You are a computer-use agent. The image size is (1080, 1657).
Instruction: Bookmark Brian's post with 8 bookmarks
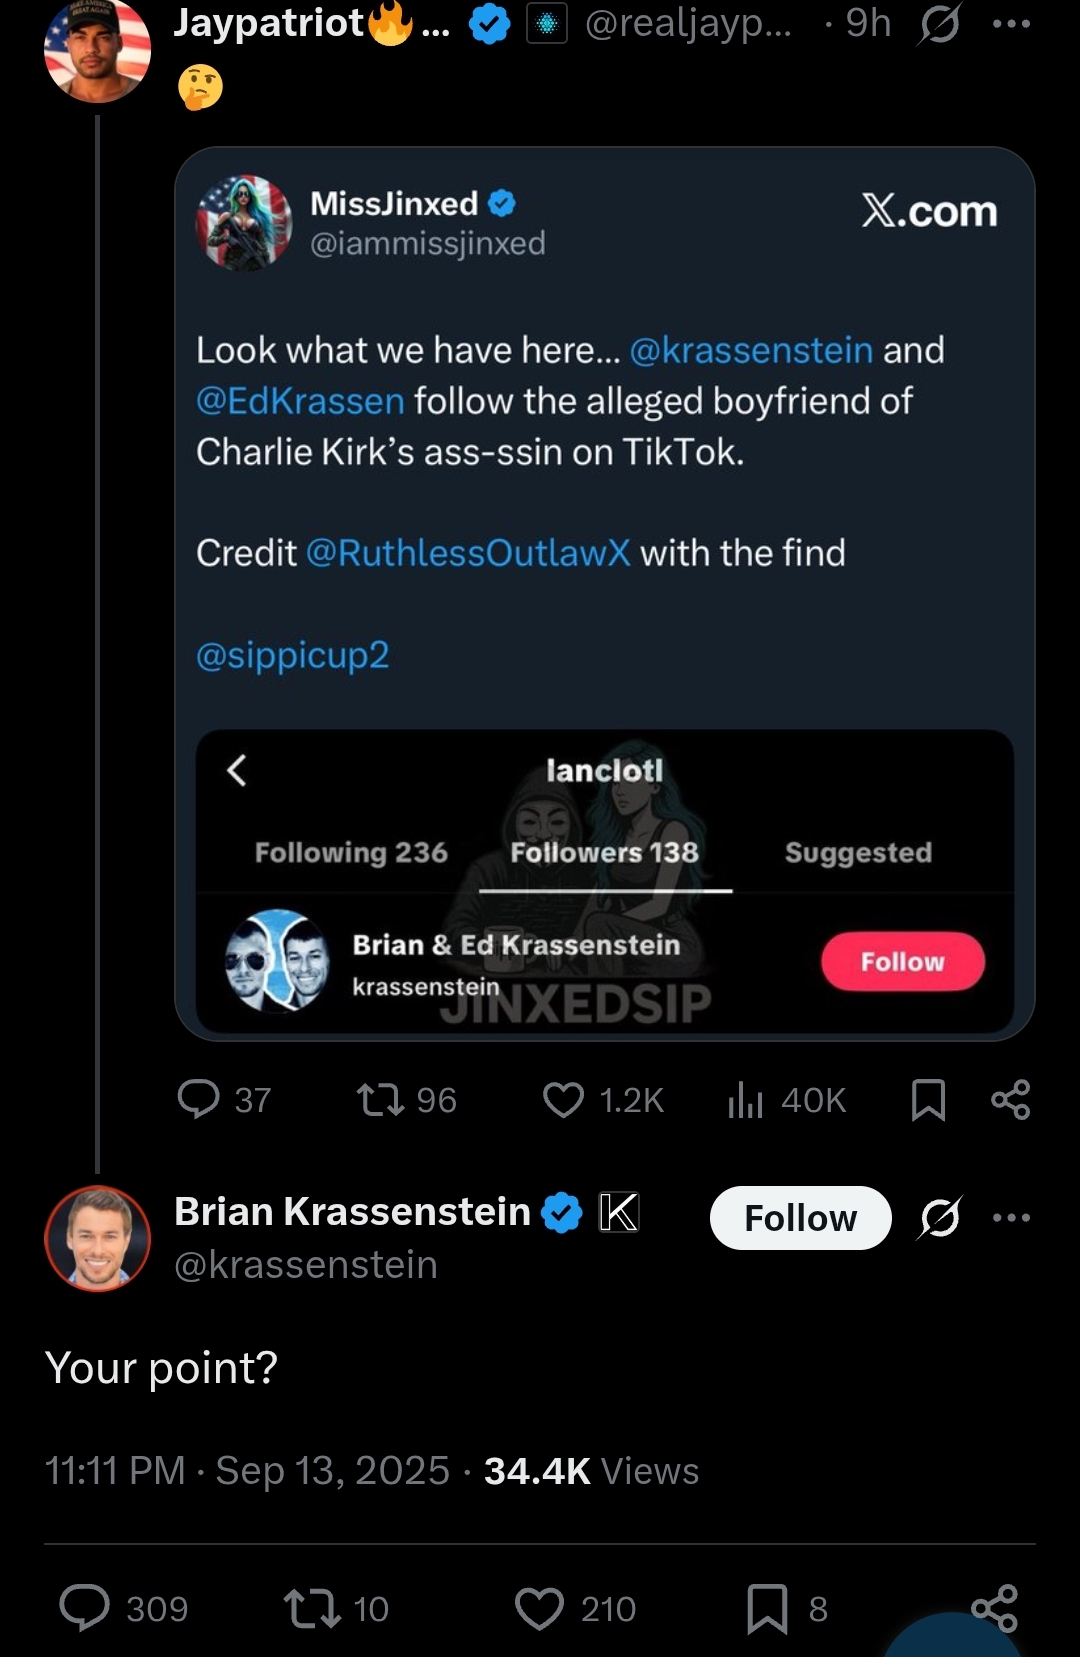(767, 1608)
